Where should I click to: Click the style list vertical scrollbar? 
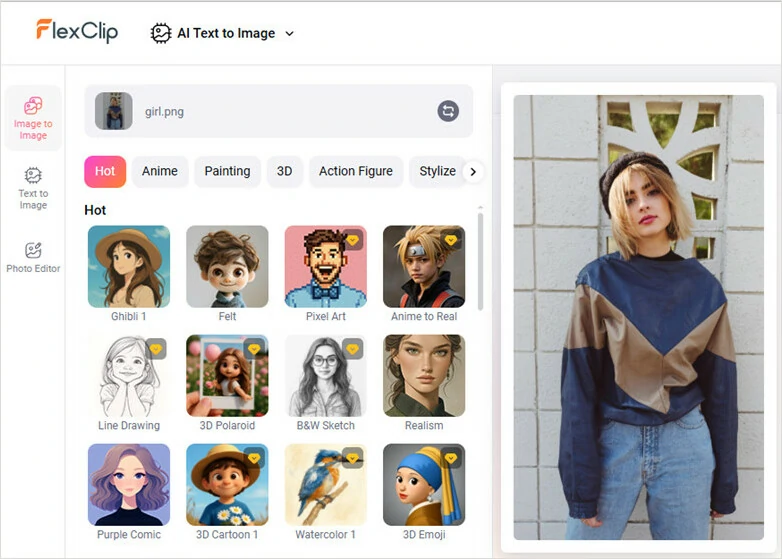(480, 261)
